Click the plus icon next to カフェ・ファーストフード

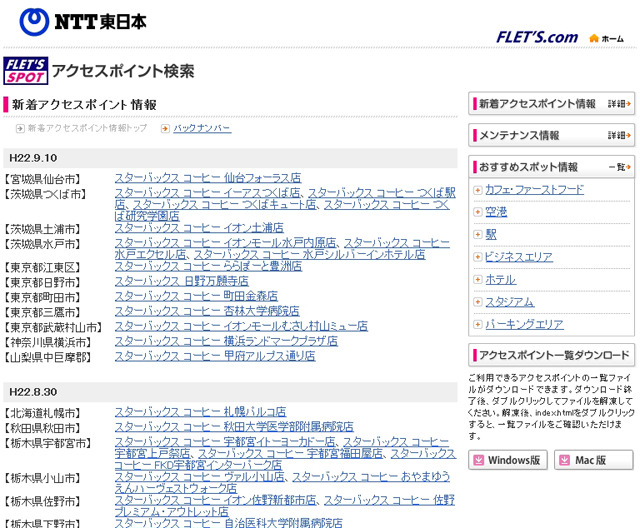(478, 190)
